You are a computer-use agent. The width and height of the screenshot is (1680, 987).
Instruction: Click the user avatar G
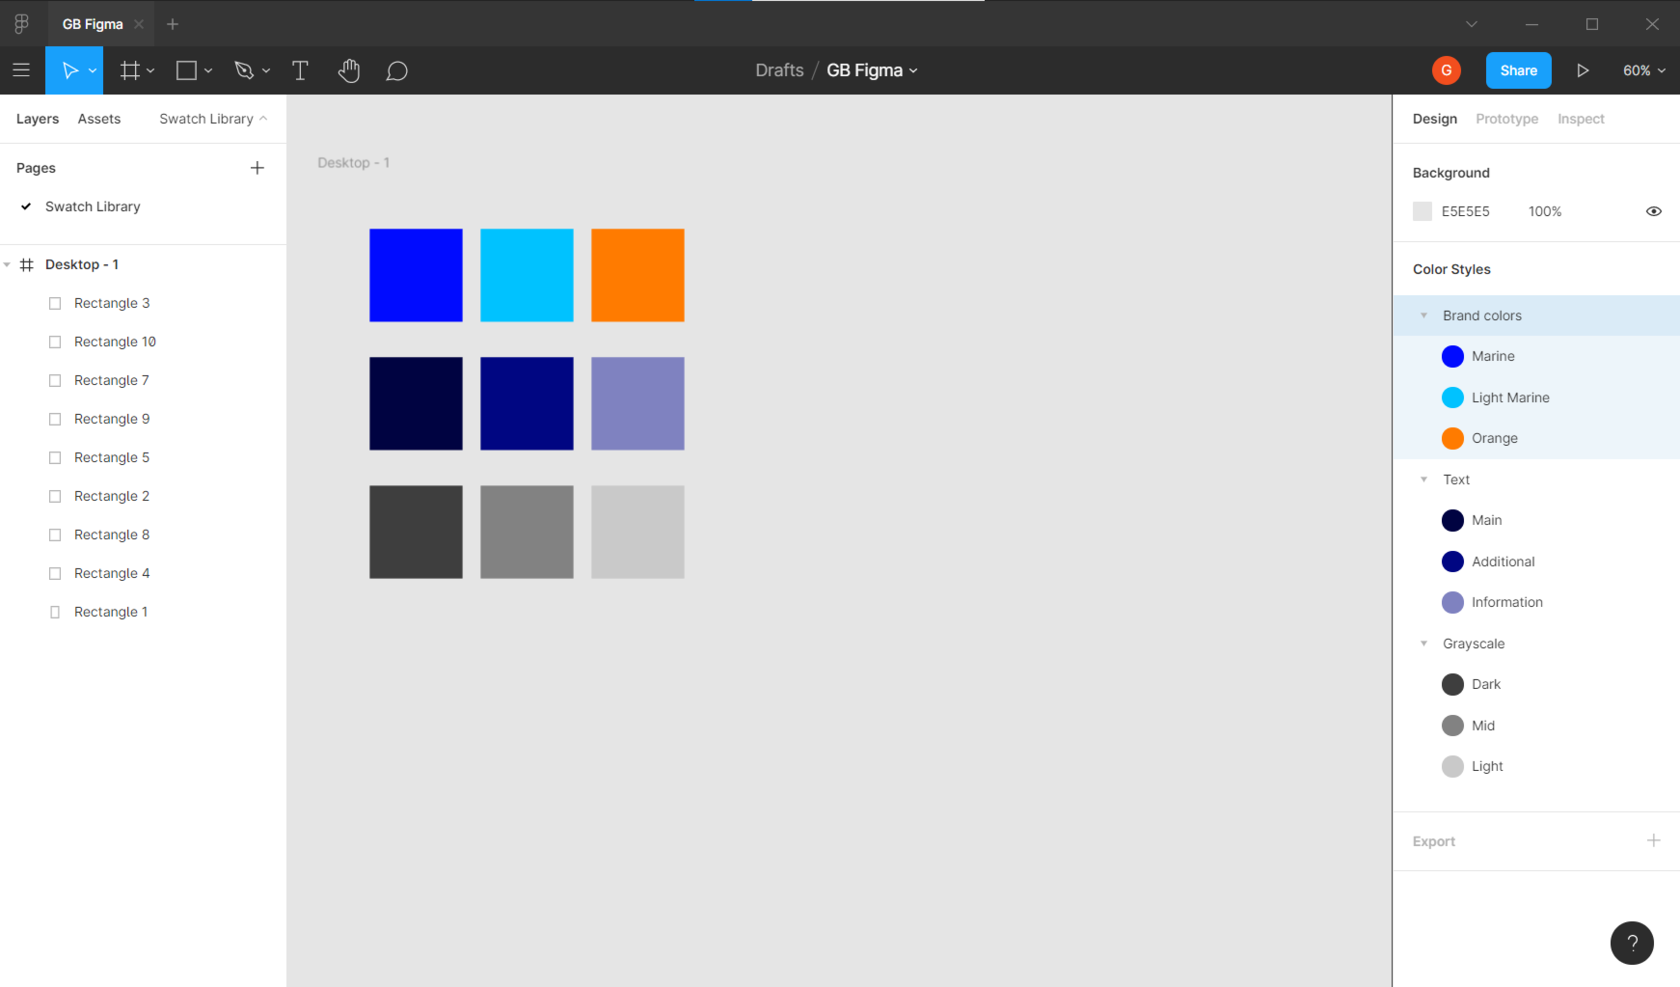pos(1446,70)
